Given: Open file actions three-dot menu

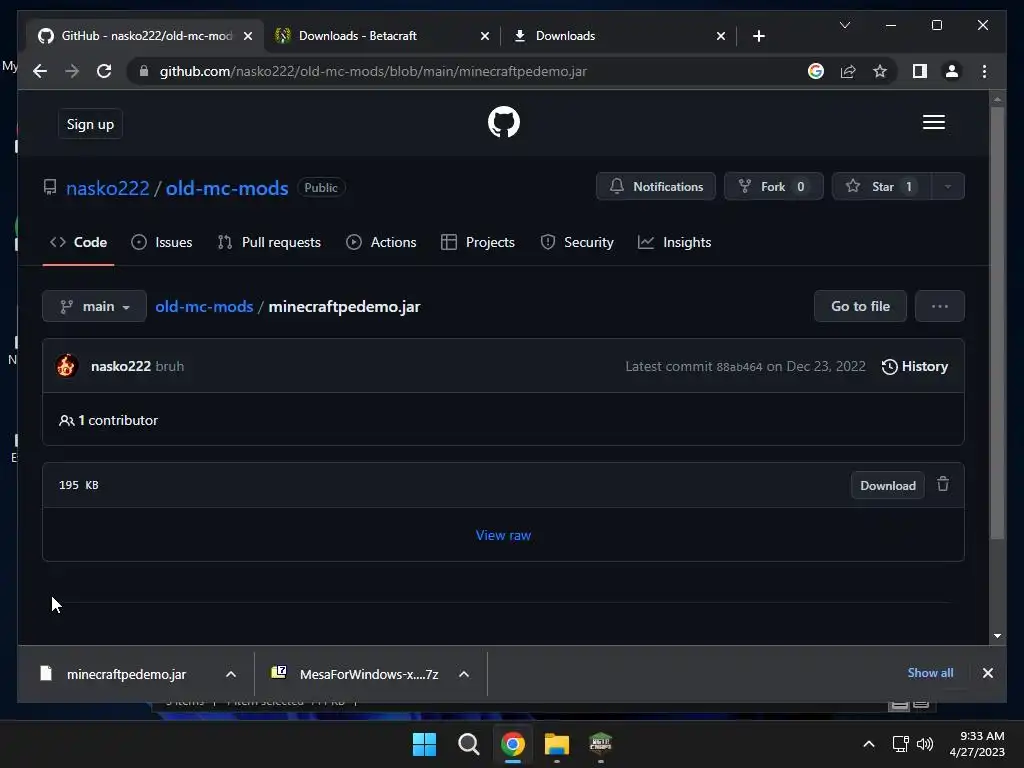Looking at the screenshot, I should [x=940, y=306].
